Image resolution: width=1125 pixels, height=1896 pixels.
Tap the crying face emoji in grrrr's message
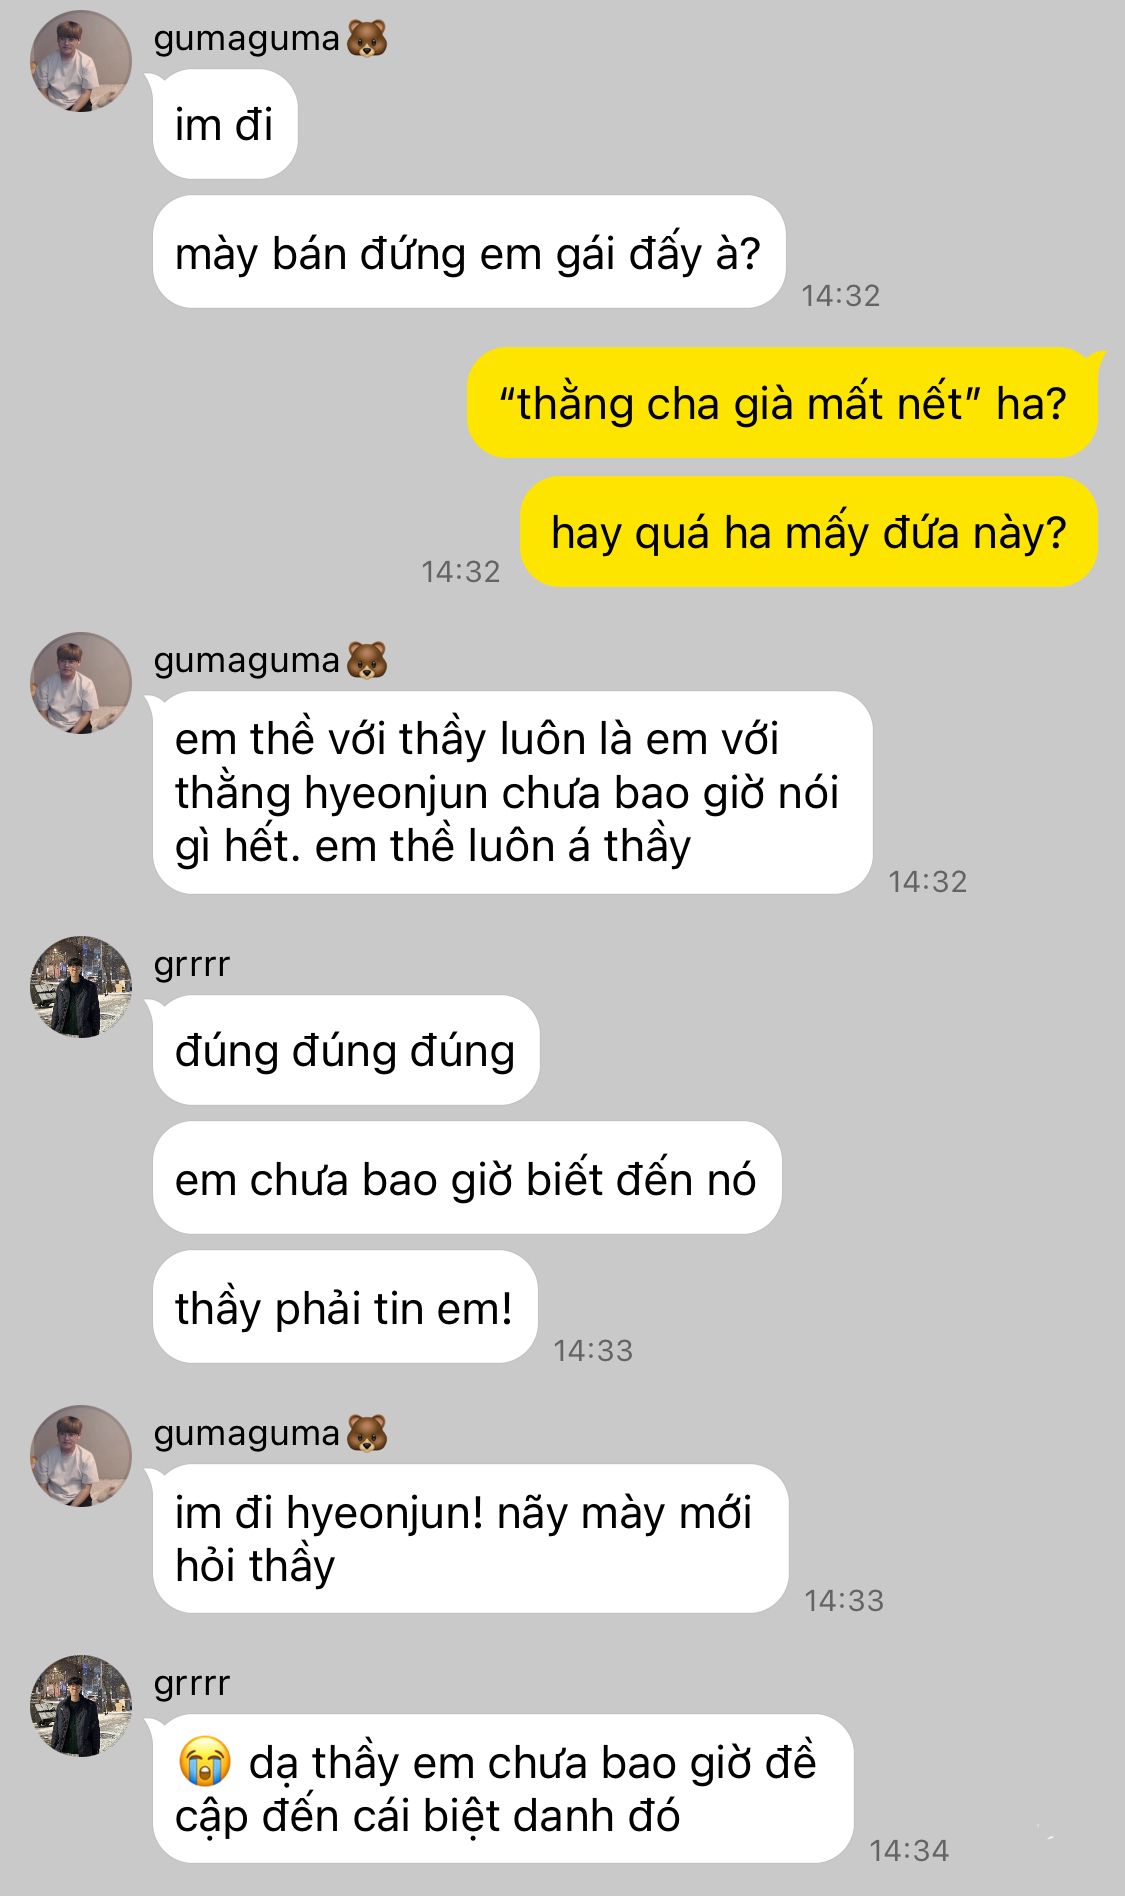[205, 1762]
